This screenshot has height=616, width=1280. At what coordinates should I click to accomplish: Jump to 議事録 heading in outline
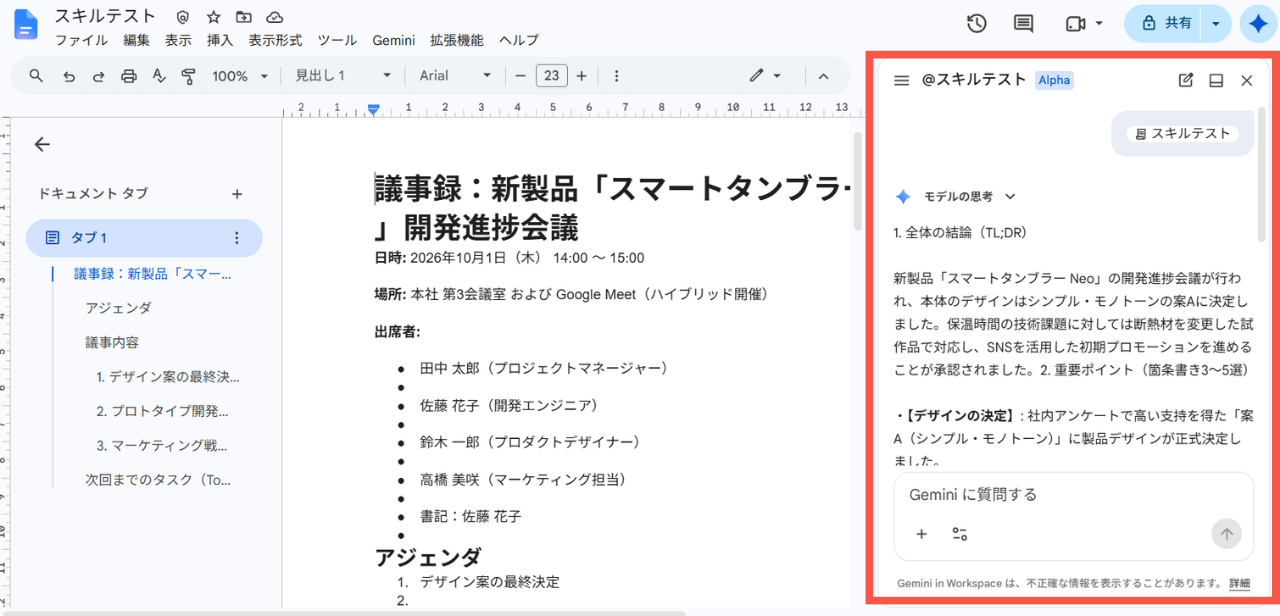point(153,274)
